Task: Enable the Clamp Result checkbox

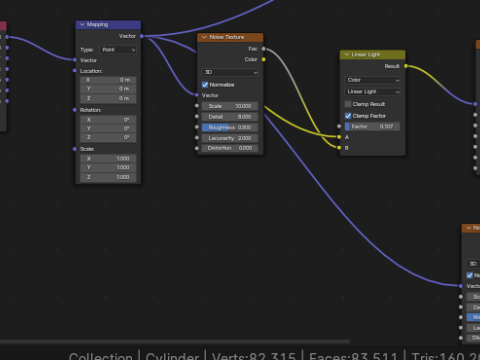Action: point(348,104)
